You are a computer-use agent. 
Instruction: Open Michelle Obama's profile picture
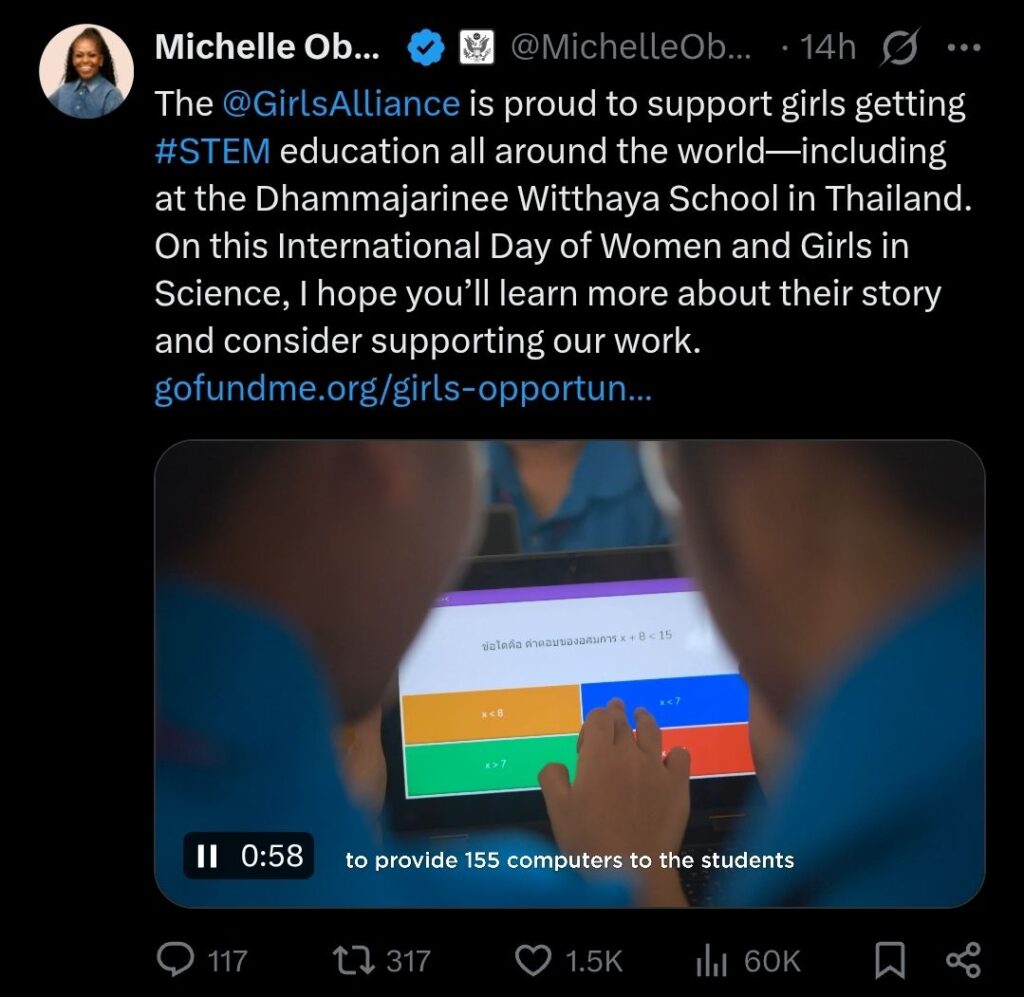86,72
